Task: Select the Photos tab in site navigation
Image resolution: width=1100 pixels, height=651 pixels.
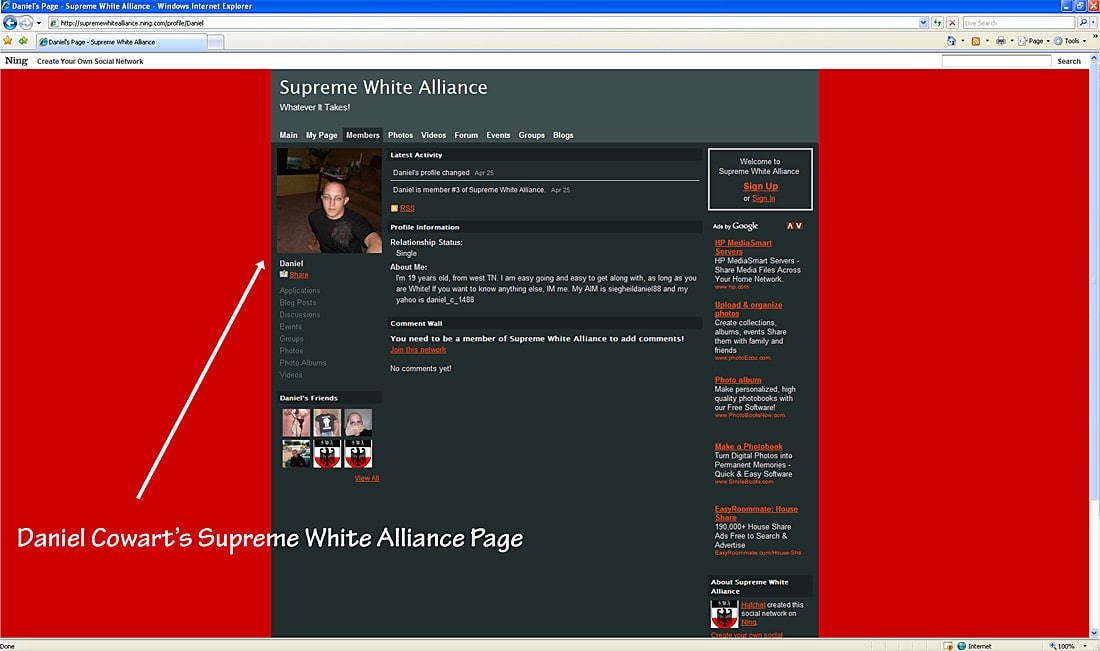Action: 400,135
